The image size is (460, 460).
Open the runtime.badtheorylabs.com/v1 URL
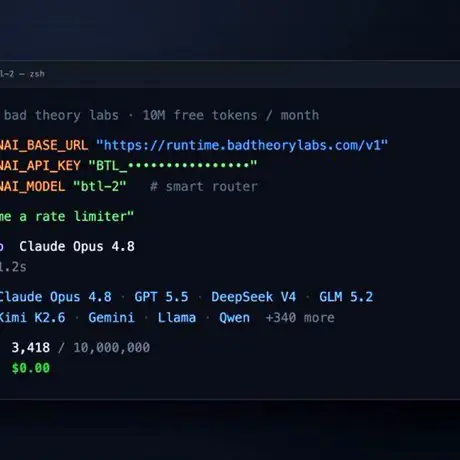tap(242, 145)
